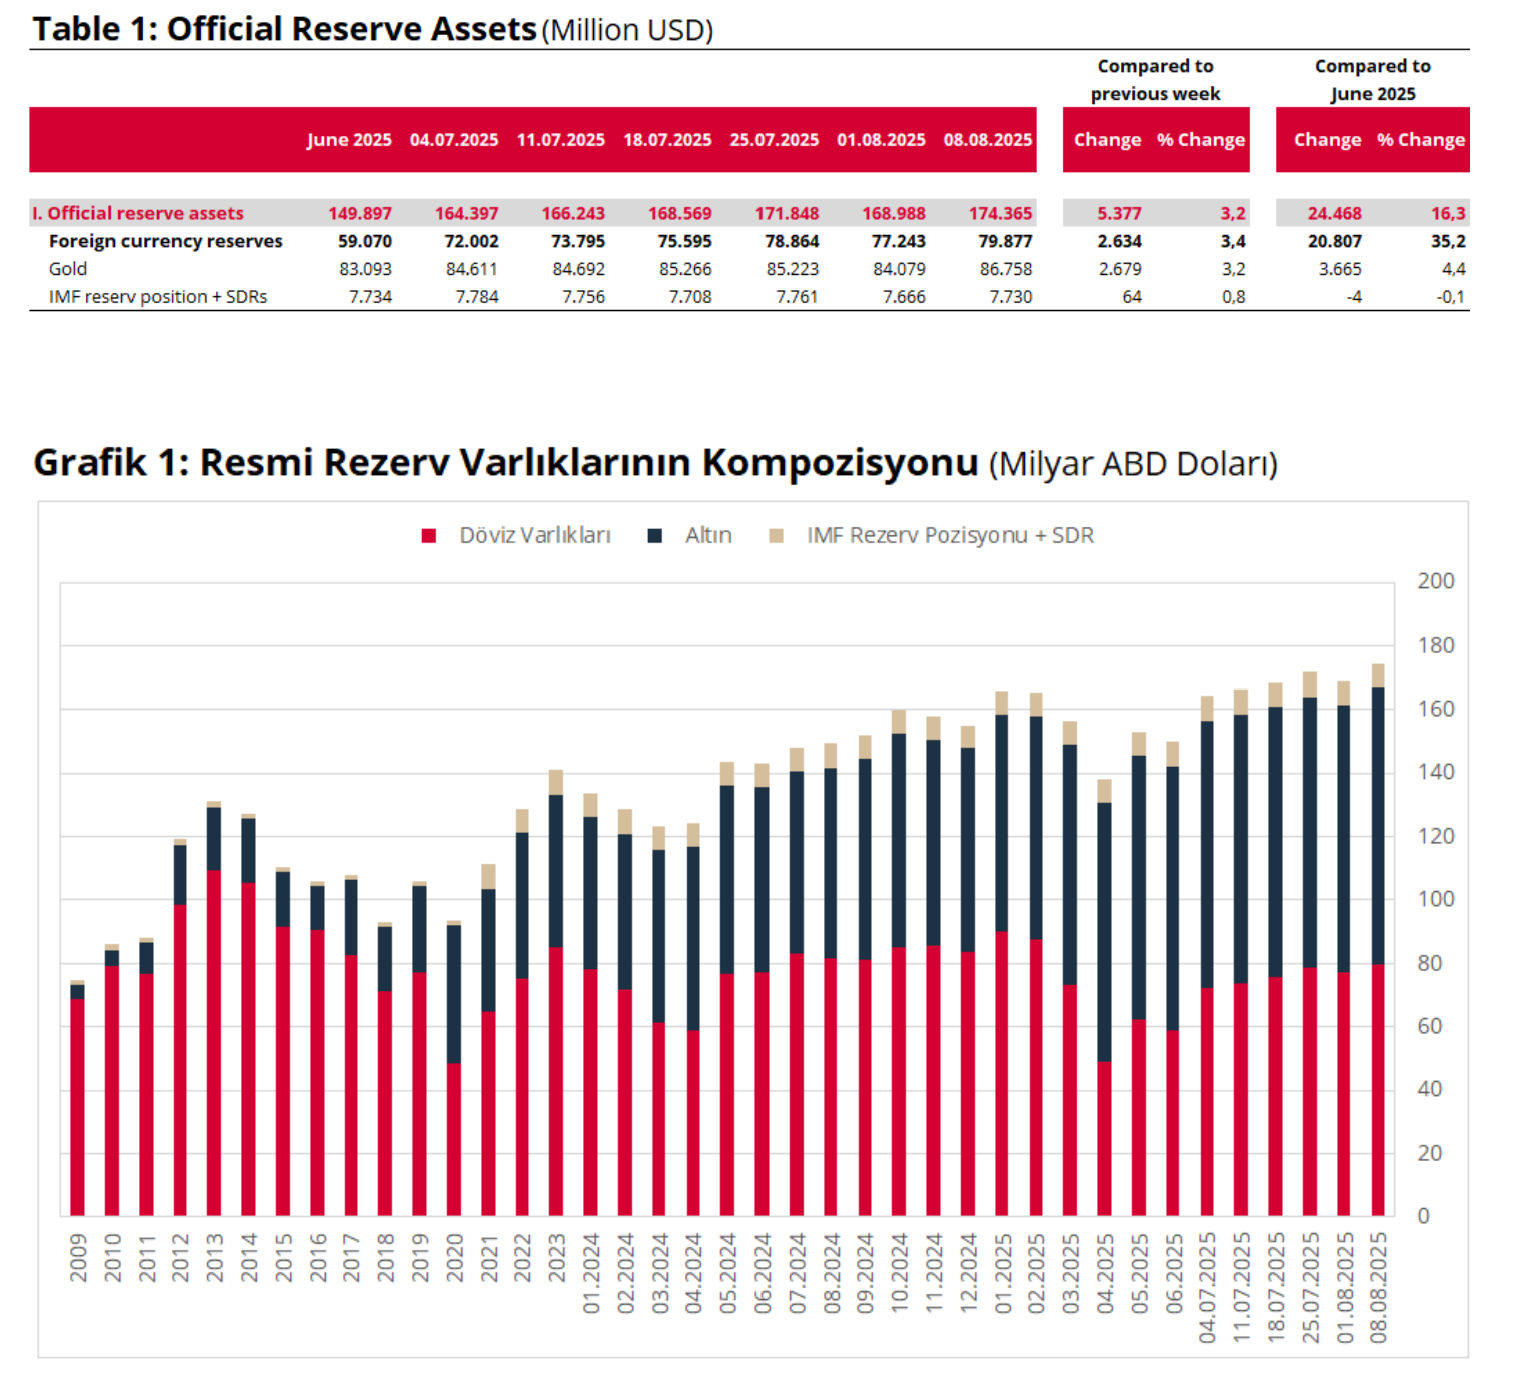Click the red Döviz Varlıkları legend swatch

click(429, 536)
